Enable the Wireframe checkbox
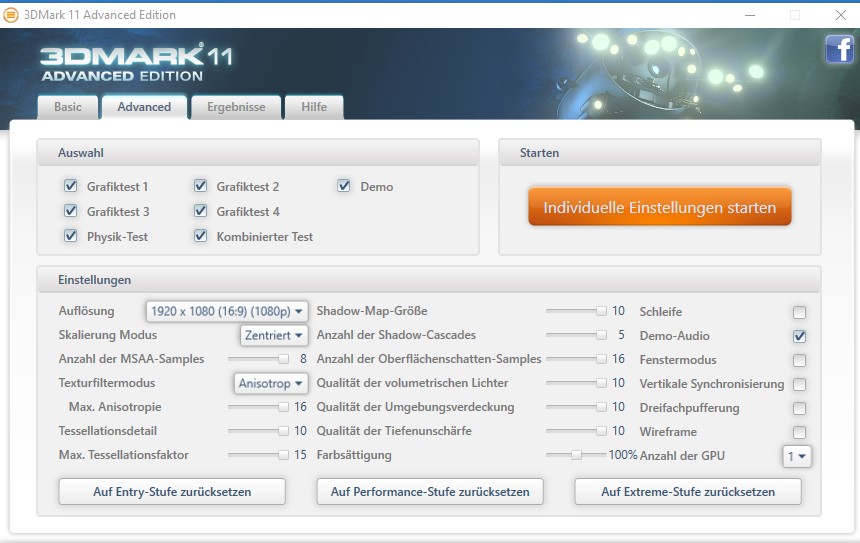Screen dimensions: 860x543 click(799, 432)
